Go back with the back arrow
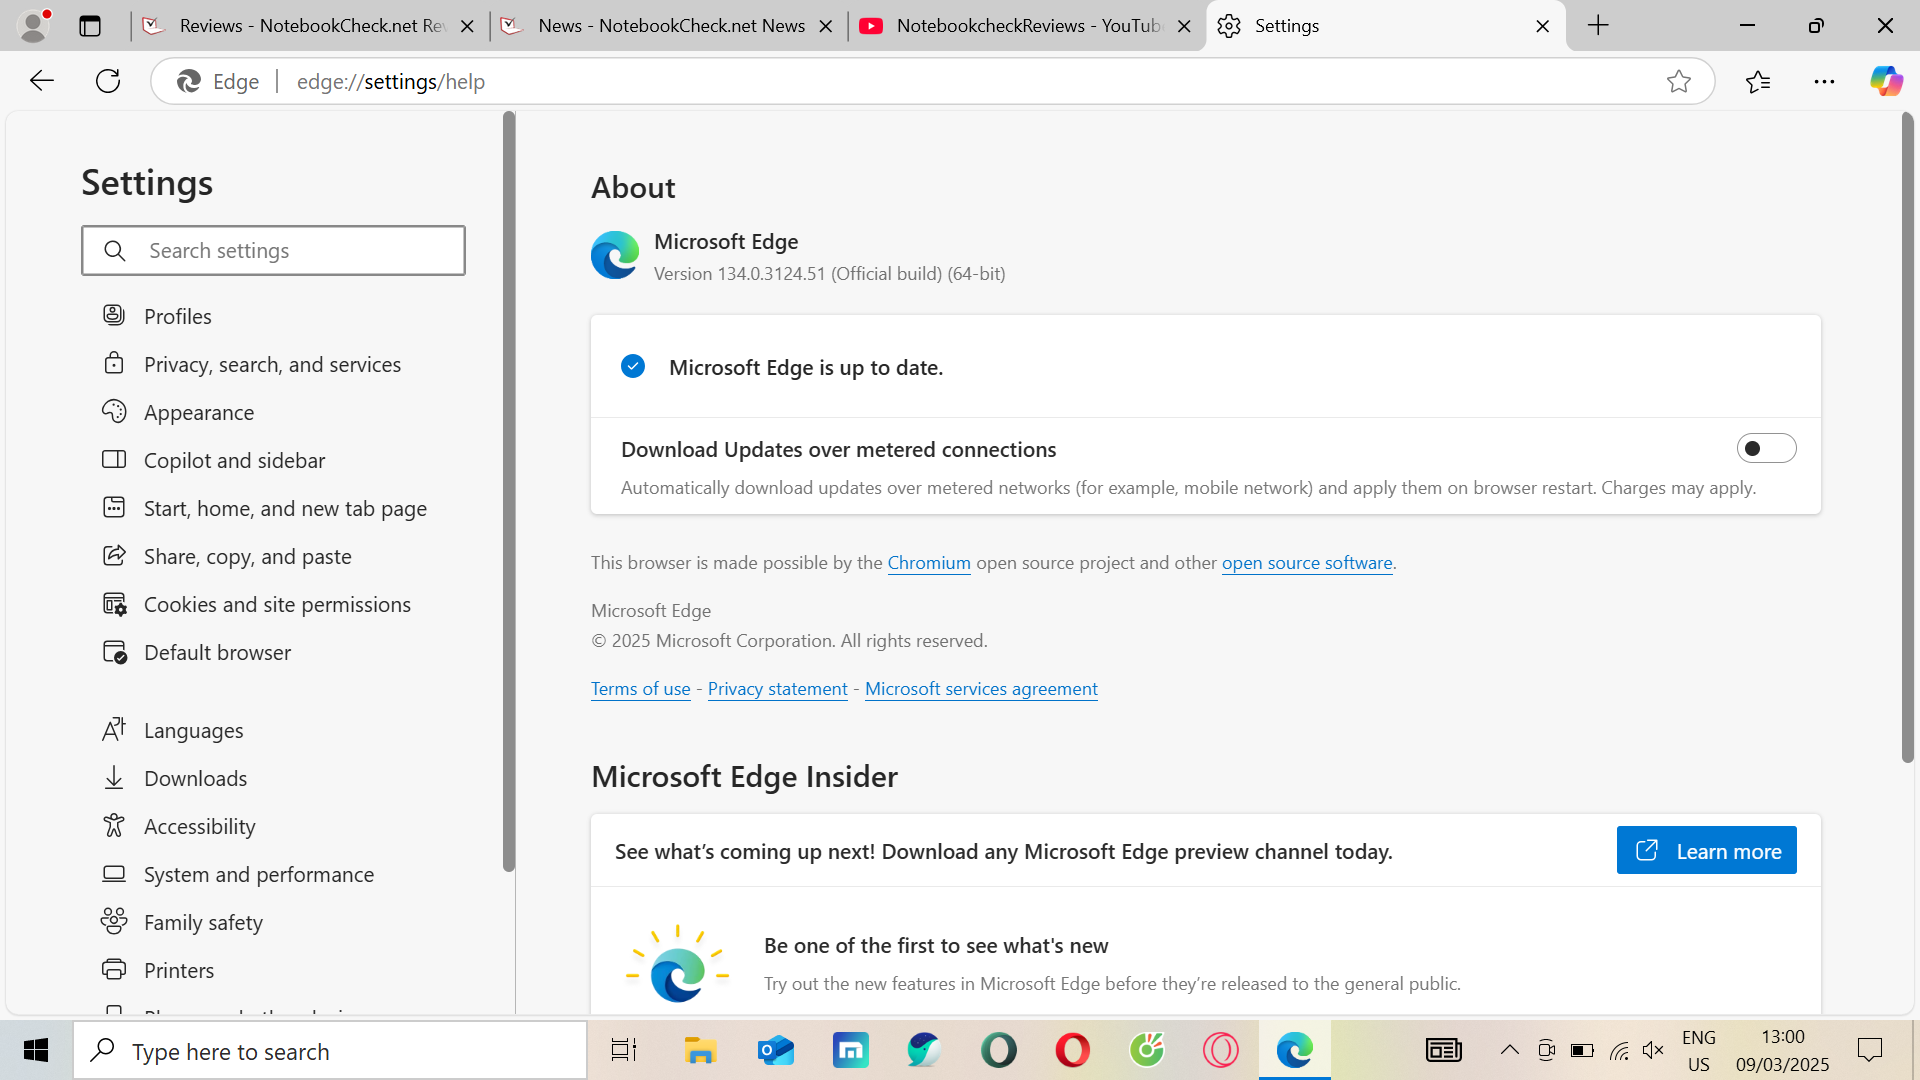1920x1080 pixels. [x=42, y=81]
